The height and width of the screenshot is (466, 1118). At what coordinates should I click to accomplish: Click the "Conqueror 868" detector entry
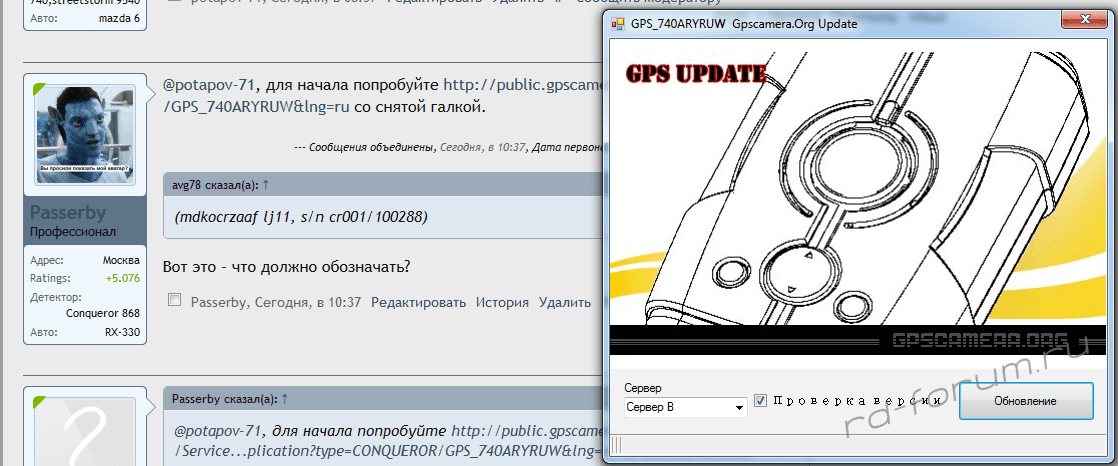point(102,314)
